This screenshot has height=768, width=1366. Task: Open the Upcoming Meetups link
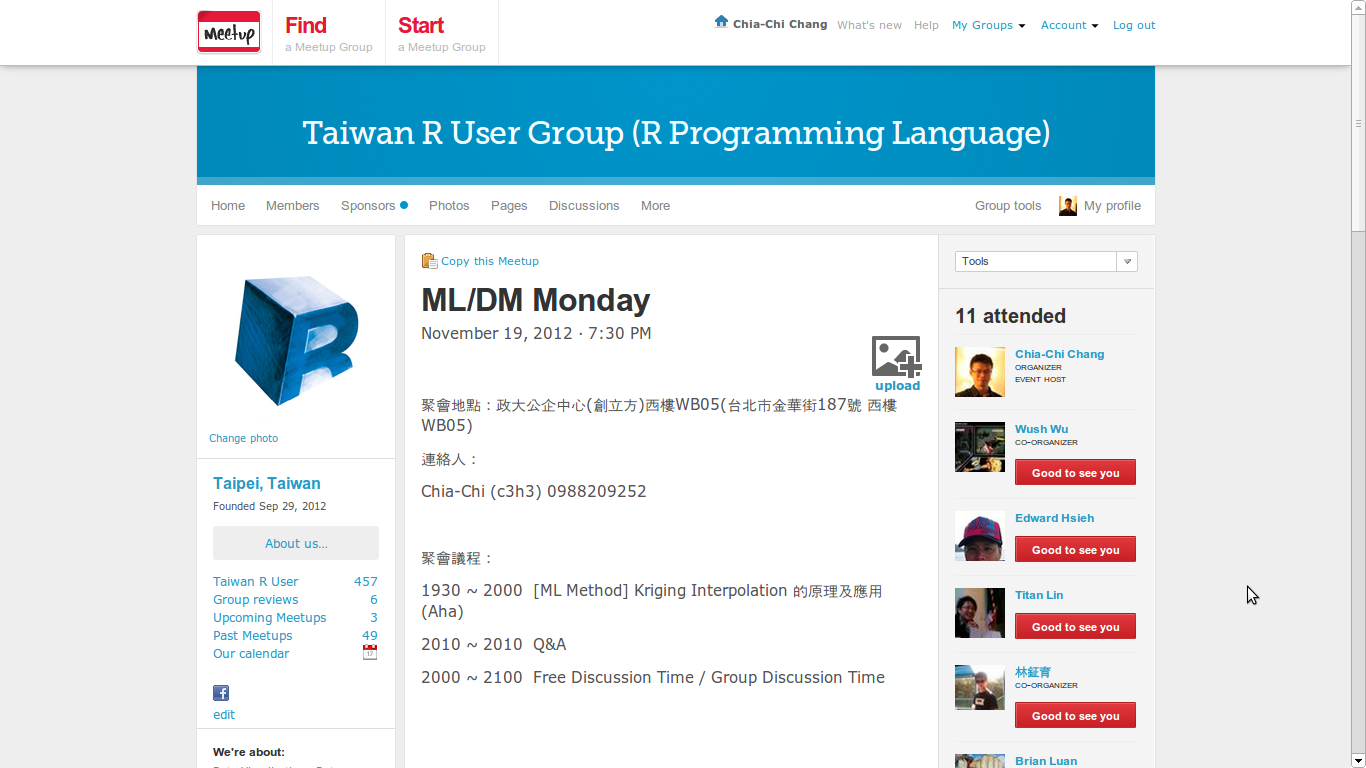270,617
